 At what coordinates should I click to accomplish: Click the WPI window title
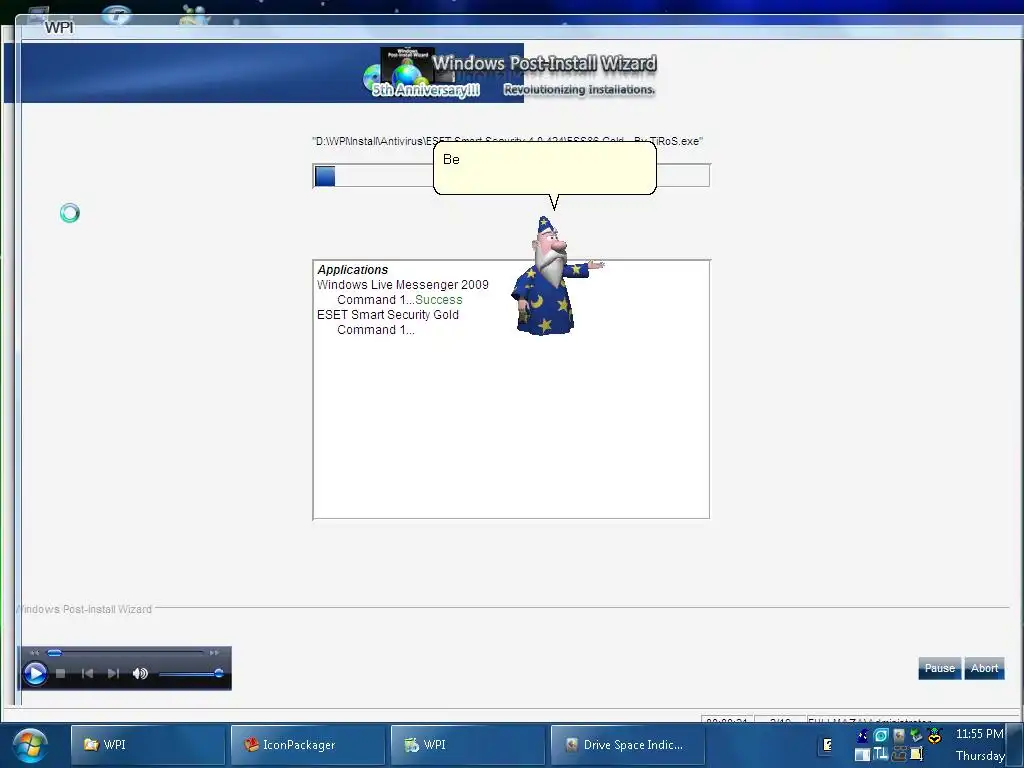[59, 28]
